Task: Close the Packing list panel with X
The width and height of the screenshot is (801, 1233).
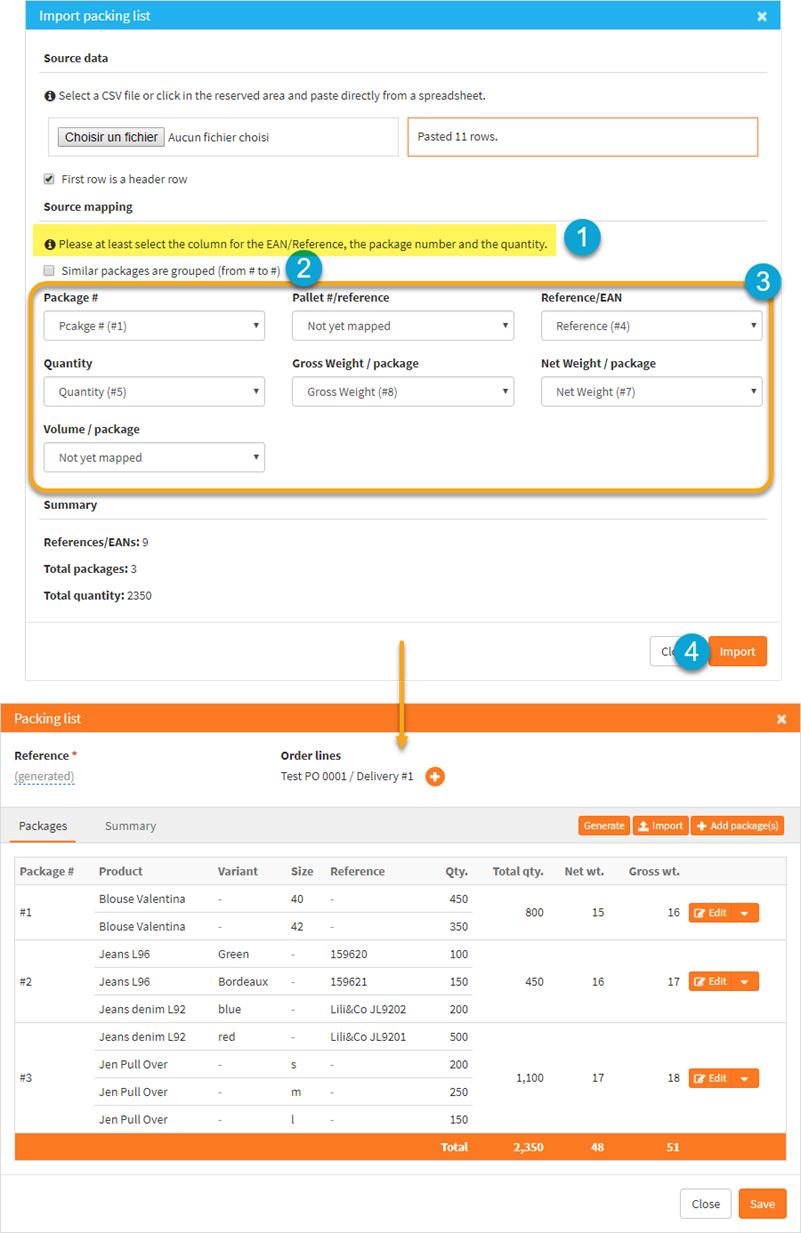Action: click(782, 719)
